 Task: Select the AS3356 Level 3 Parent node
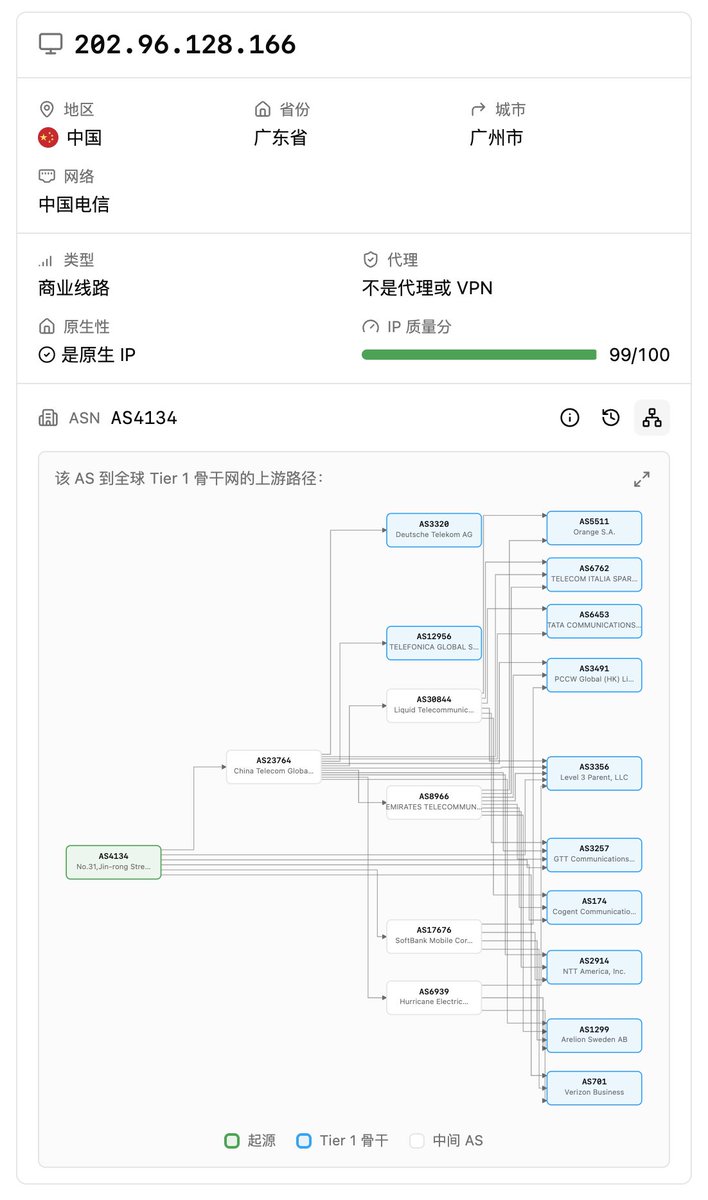[594, 773]
